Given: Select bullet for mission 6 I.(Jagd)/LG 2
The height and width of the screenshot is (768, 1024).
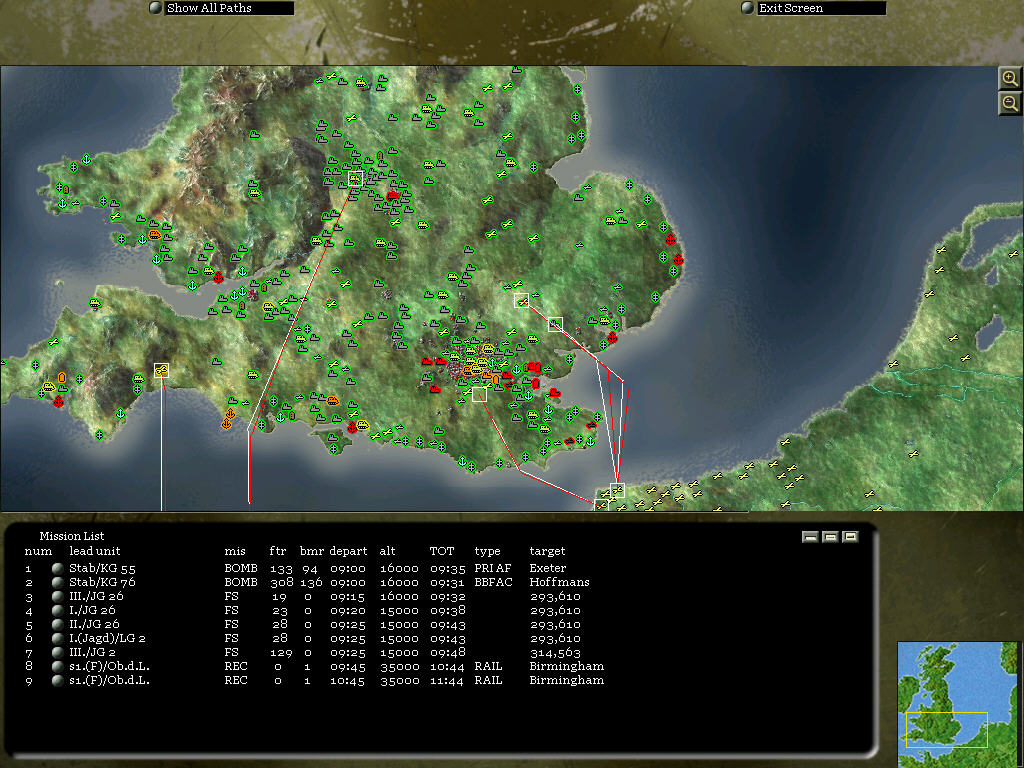Looking at the screenshot, I should 57,638.
